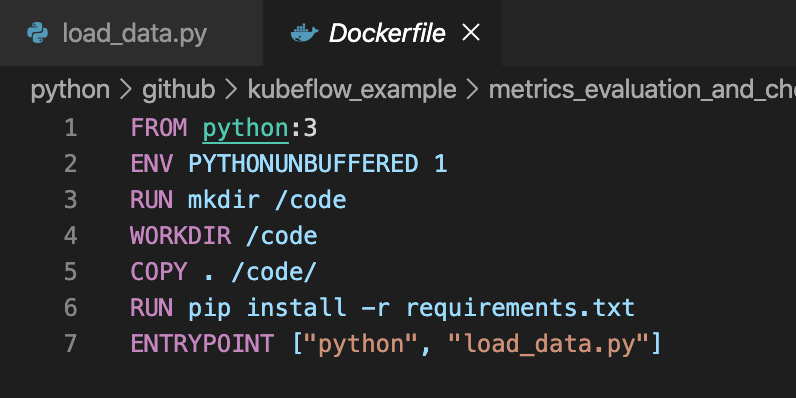This screenshot has width=796, height=398.
Task: Switch to the load_data.py tab
Action: (x=131, y=33)
